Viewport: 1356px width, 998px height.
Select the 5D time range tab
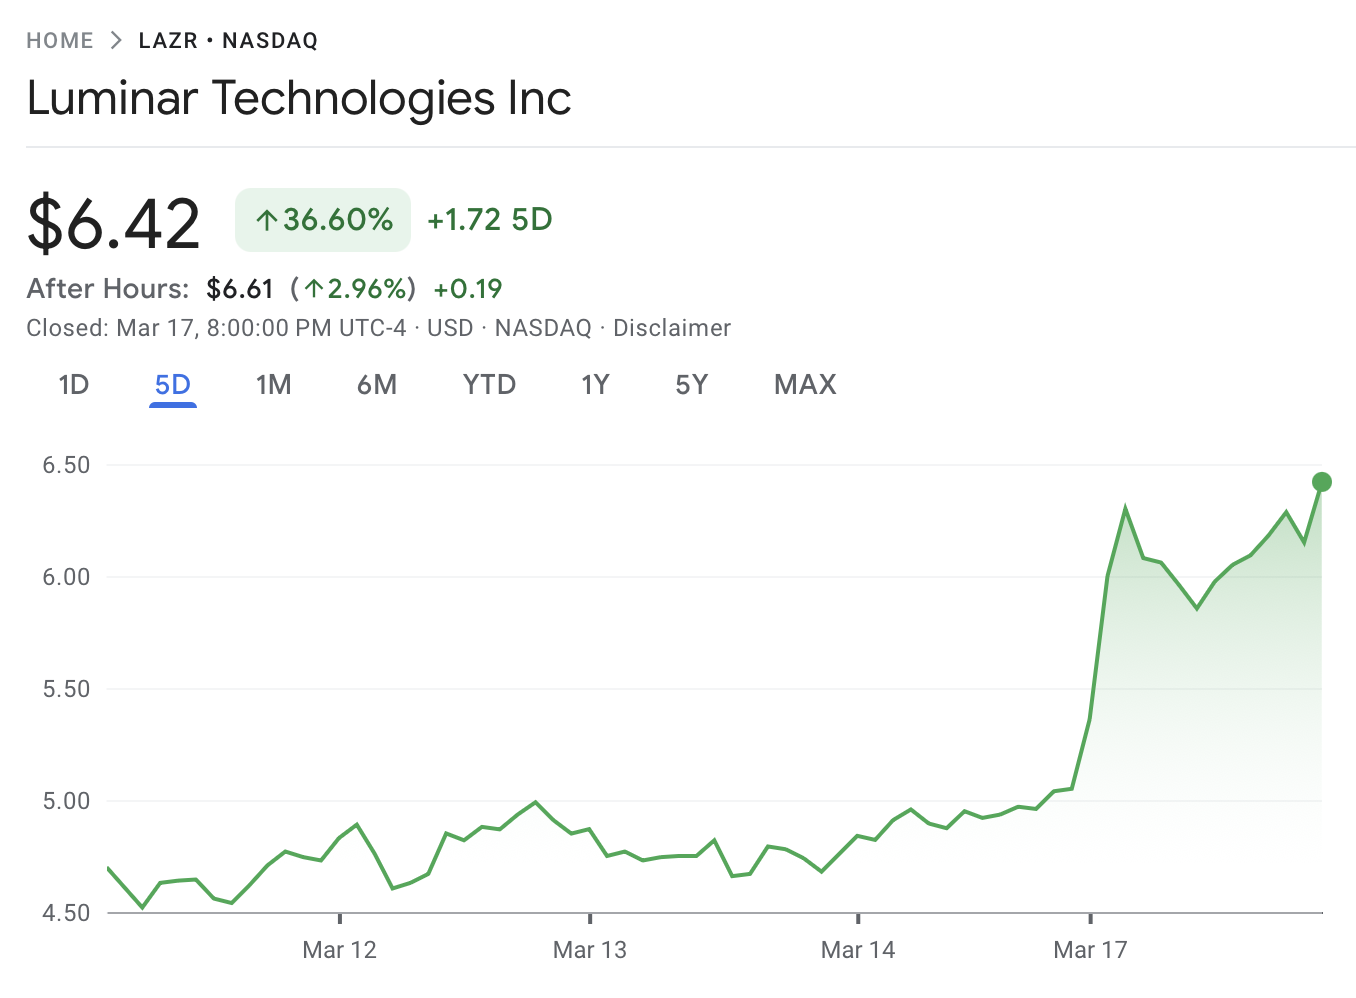click(173, 385)
